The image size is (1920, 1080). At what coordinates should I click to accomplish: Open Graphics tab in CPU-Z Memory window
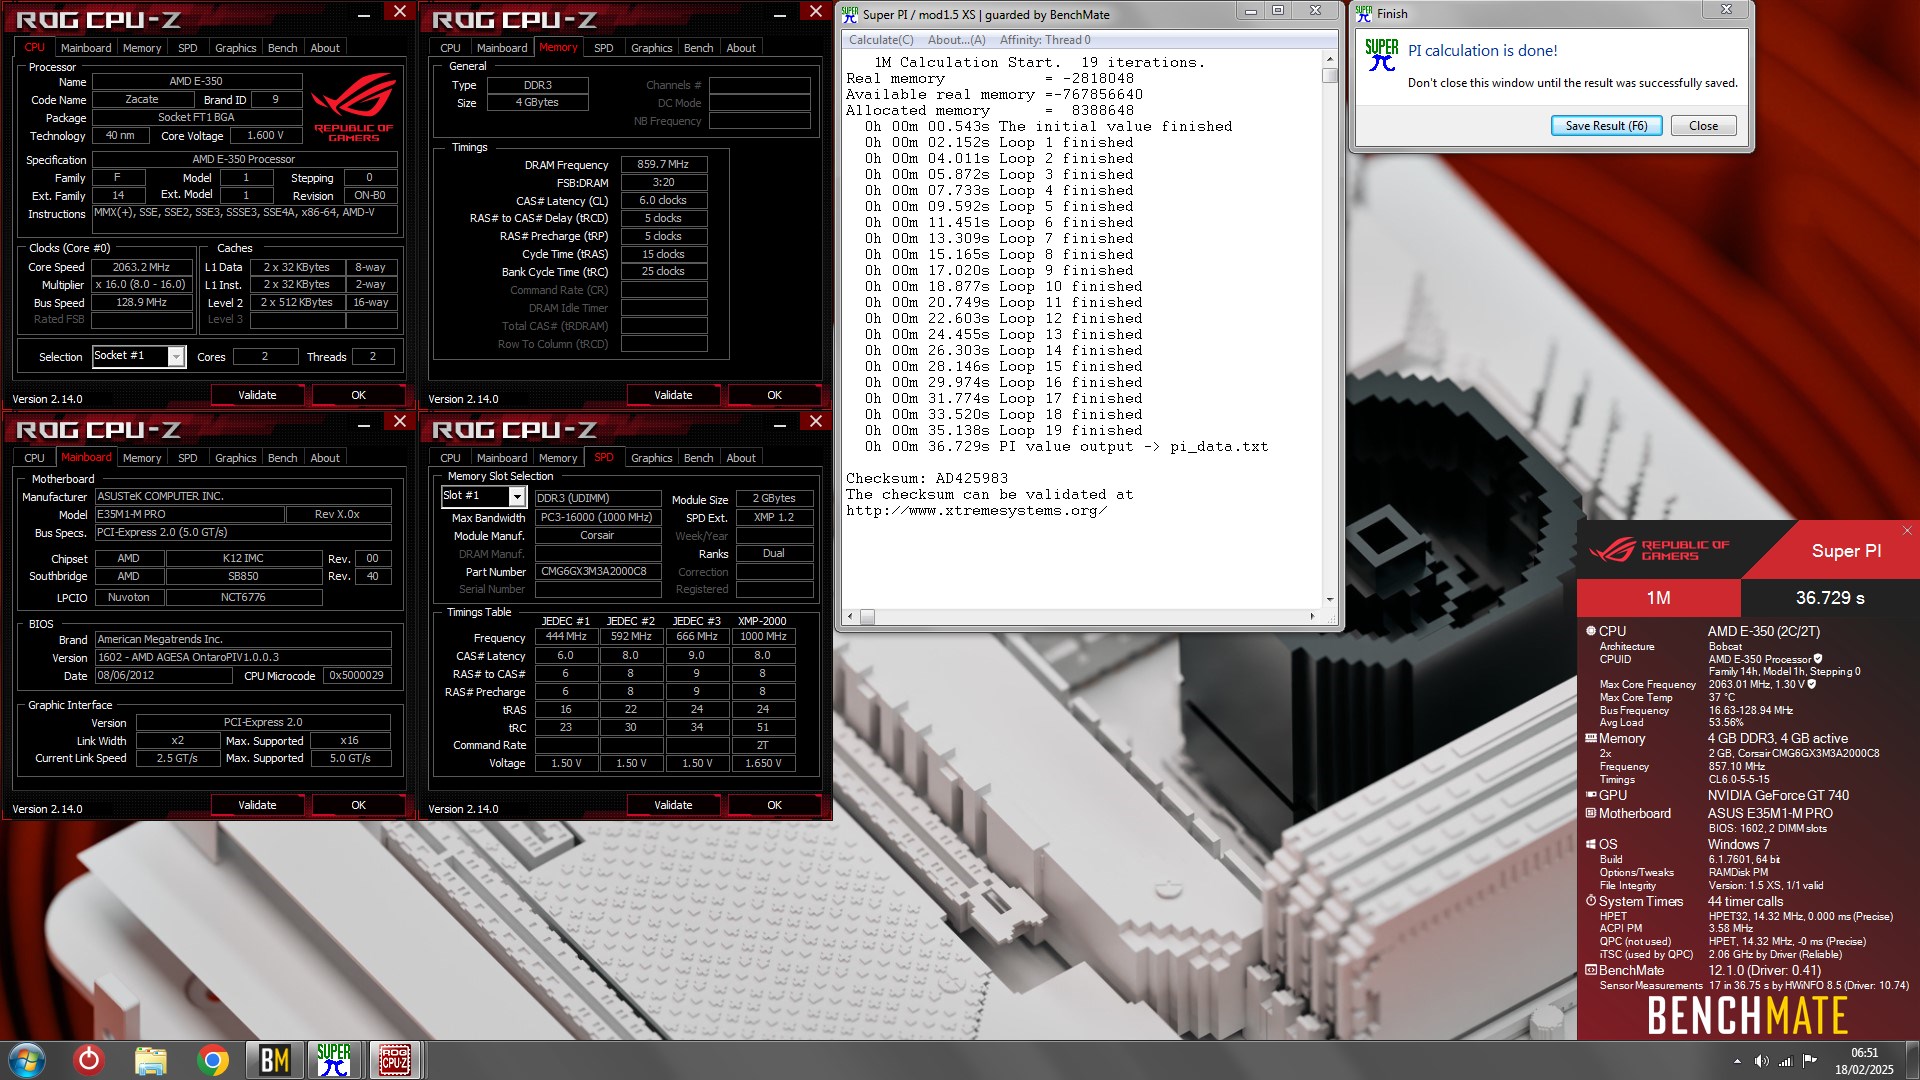coord(651,47)
